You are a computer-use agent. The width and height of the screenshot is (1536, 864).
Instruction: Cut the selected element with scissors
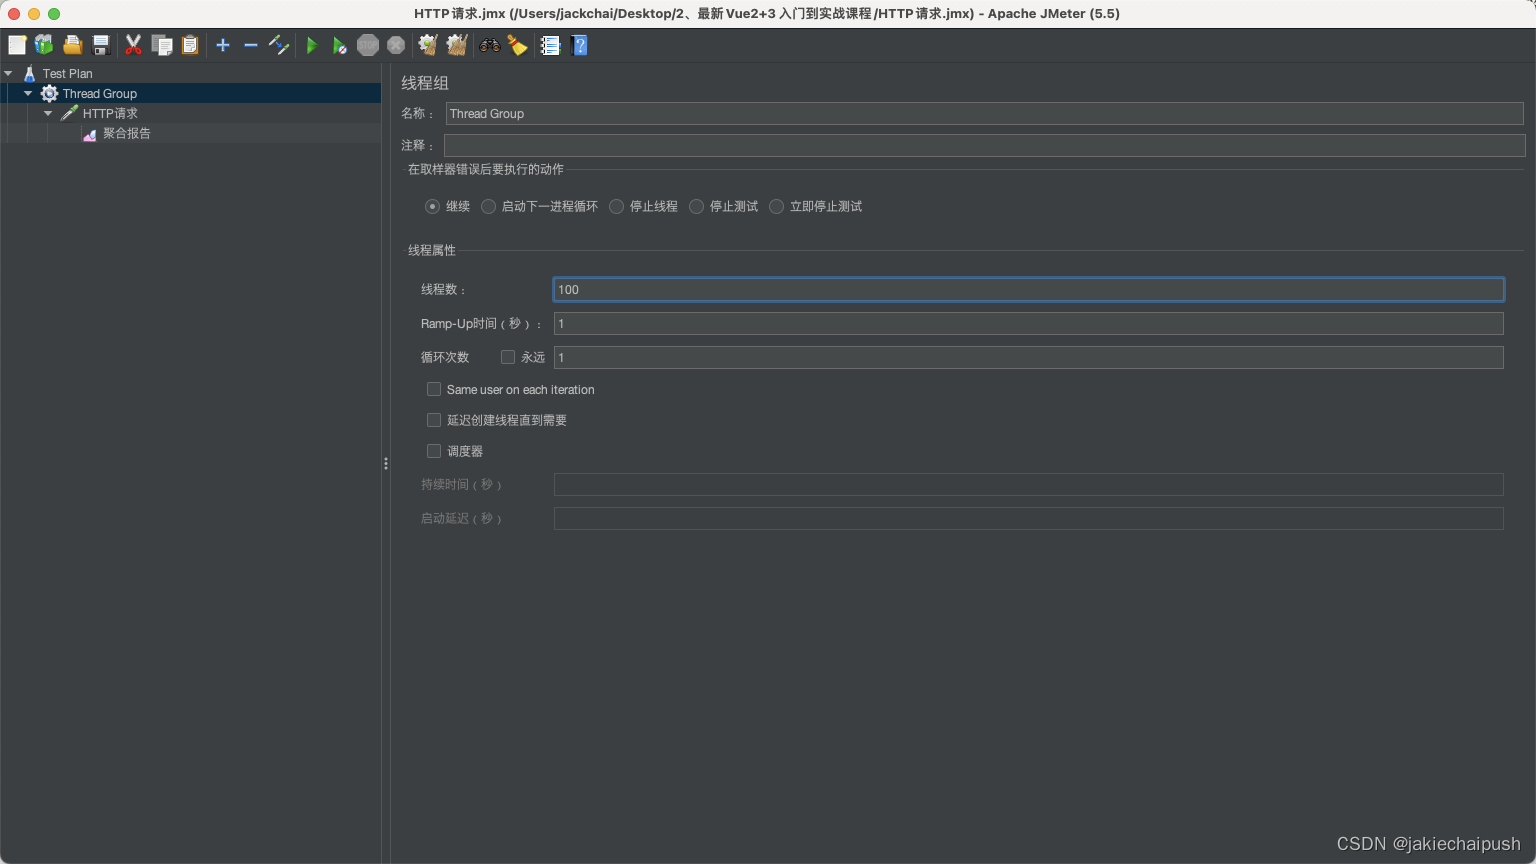point(133,45)
